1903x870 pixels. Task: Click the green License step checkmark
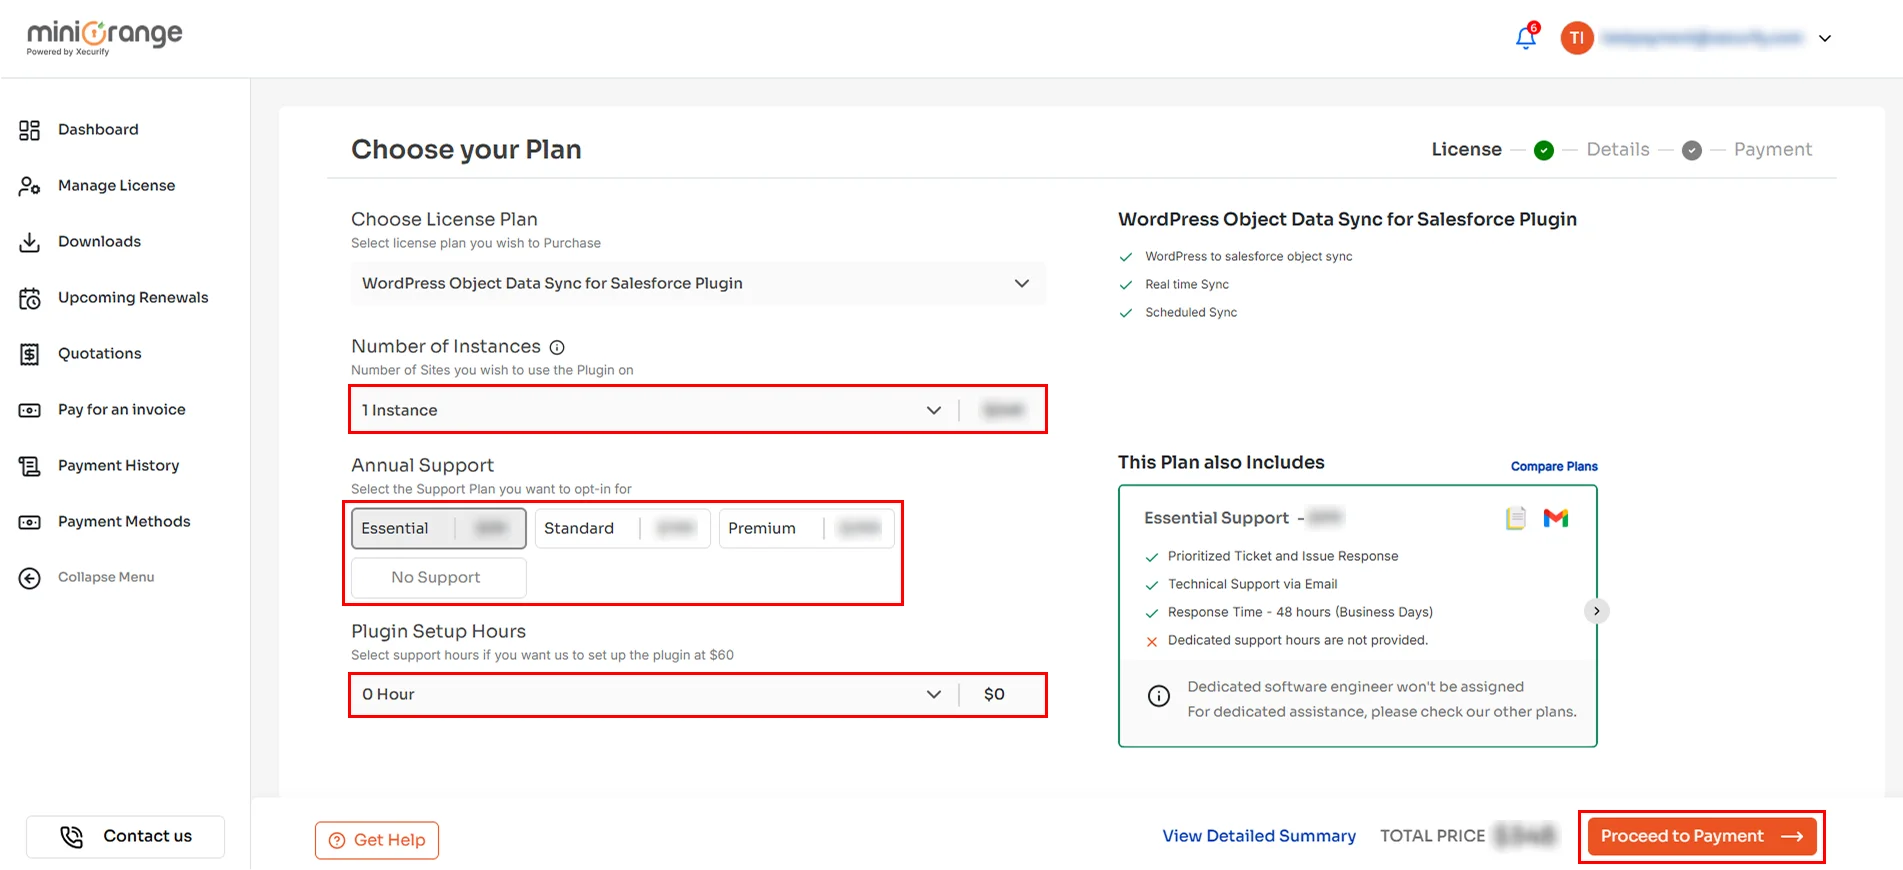1544,150
